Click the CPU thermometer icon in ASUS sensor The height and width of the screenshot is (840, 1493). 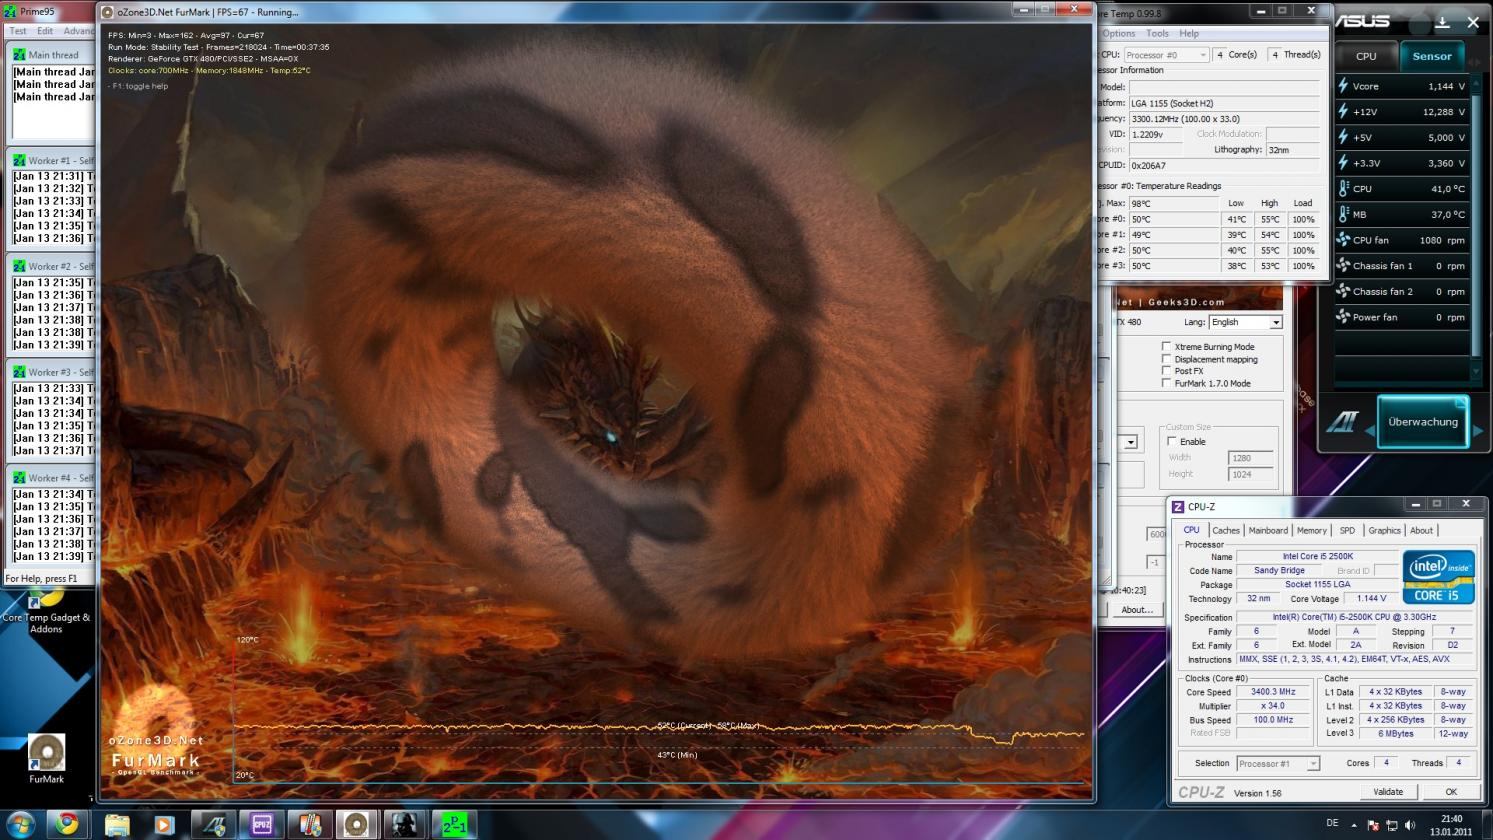point(1343,188)
